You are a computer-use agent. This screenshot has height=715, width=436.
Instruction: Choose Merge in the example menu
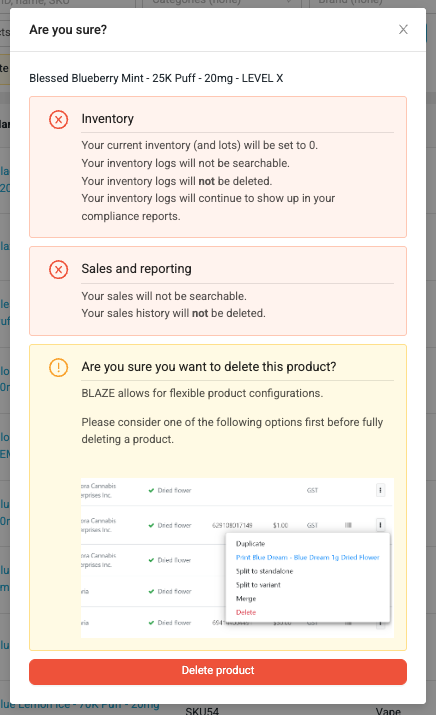click(246, 598)
